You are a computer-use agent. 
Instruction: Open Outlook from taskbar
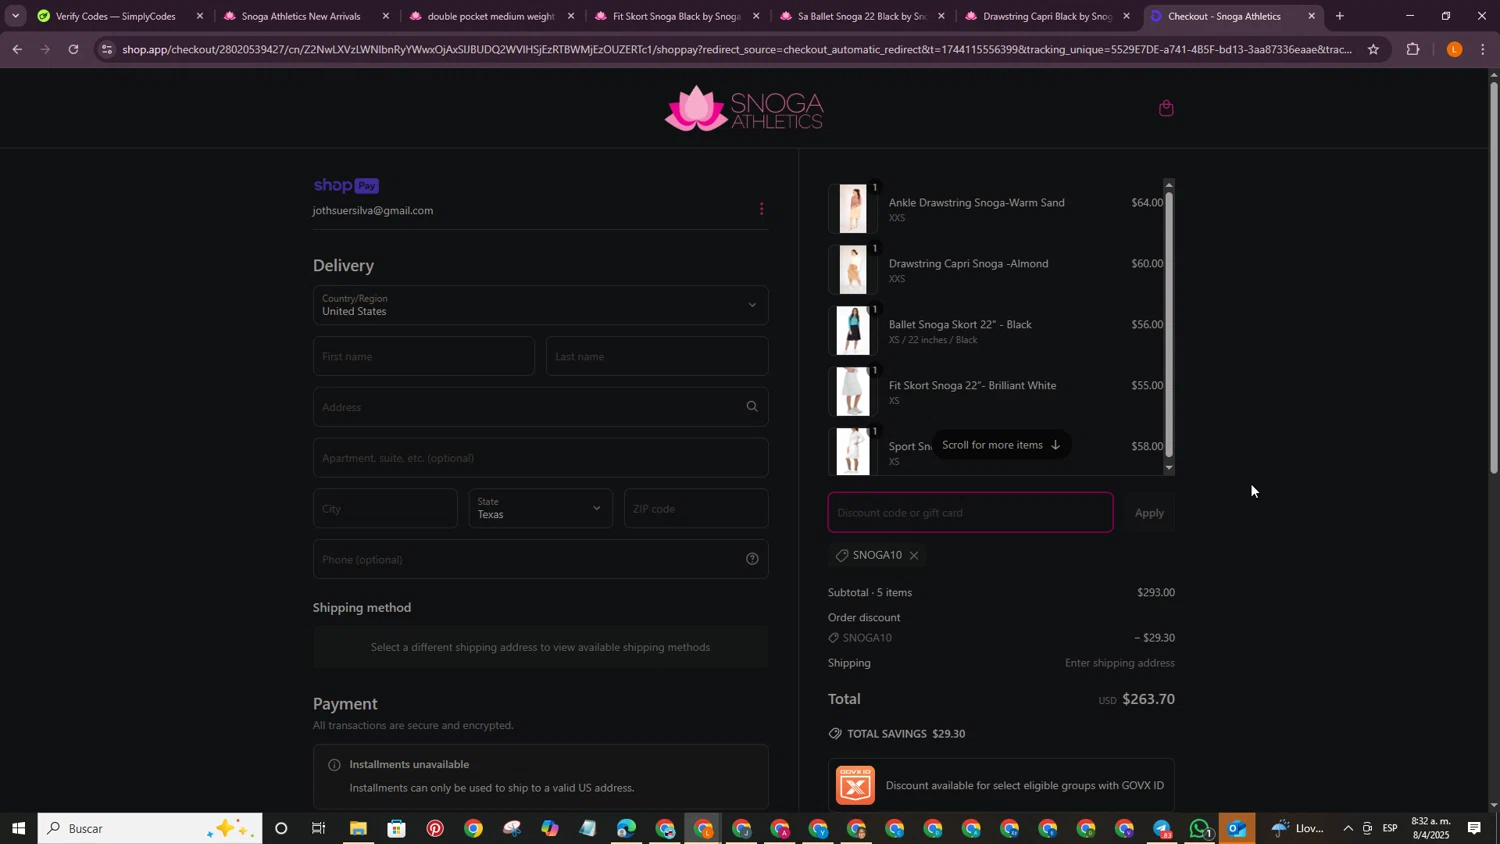[x=1238, y=829]
